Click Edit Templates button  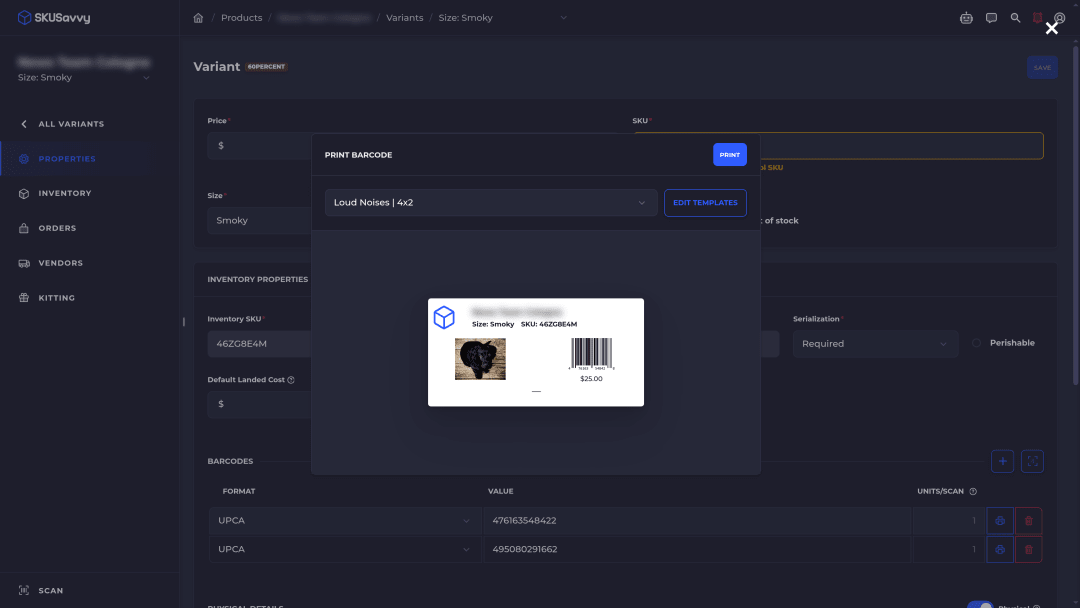705,202
